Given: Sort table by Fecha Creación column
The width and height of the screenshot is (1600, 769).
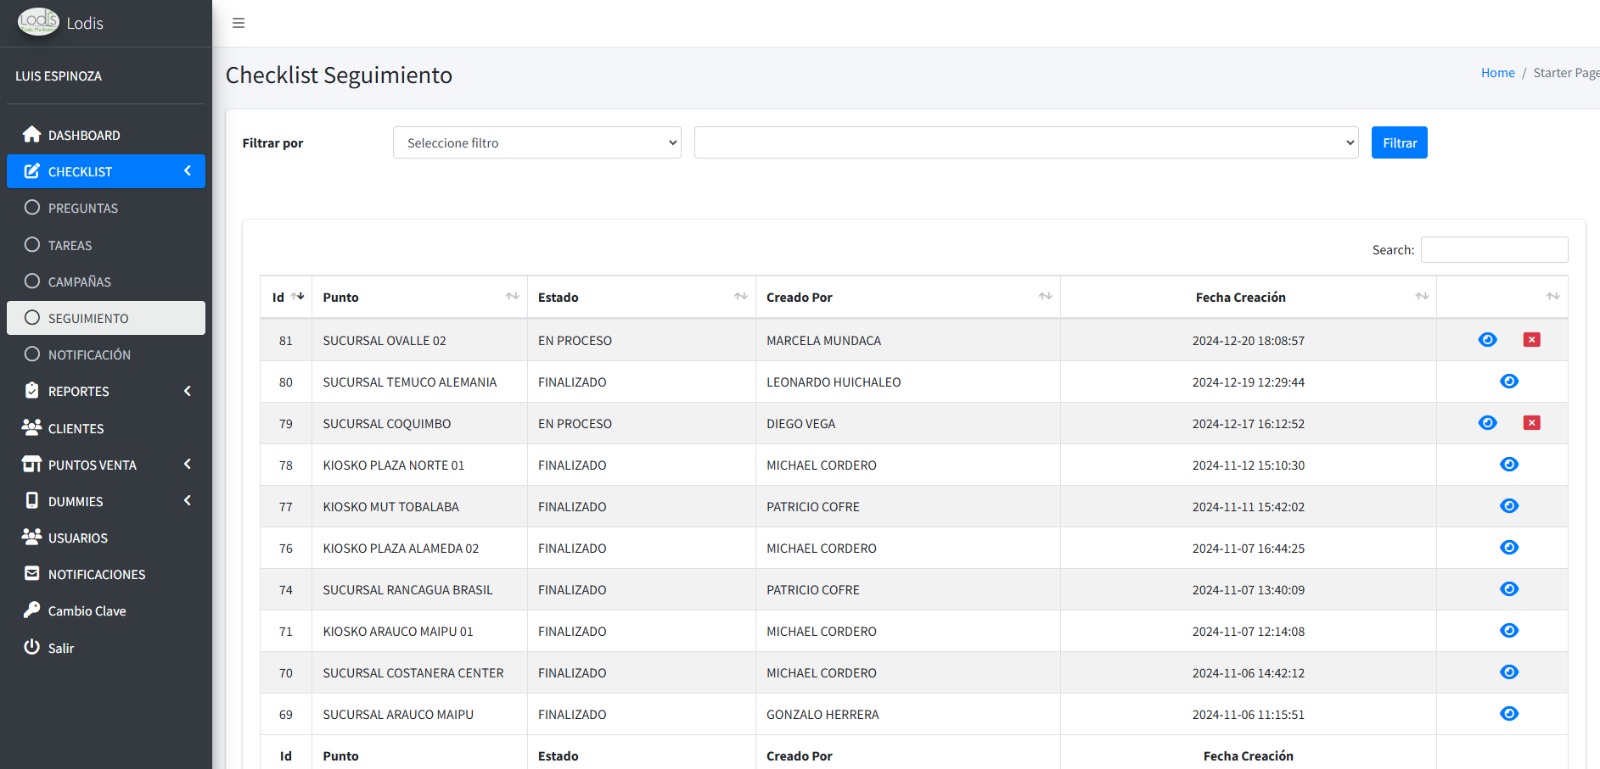Looking at the screenshot, I should [x=1248, y=297].
